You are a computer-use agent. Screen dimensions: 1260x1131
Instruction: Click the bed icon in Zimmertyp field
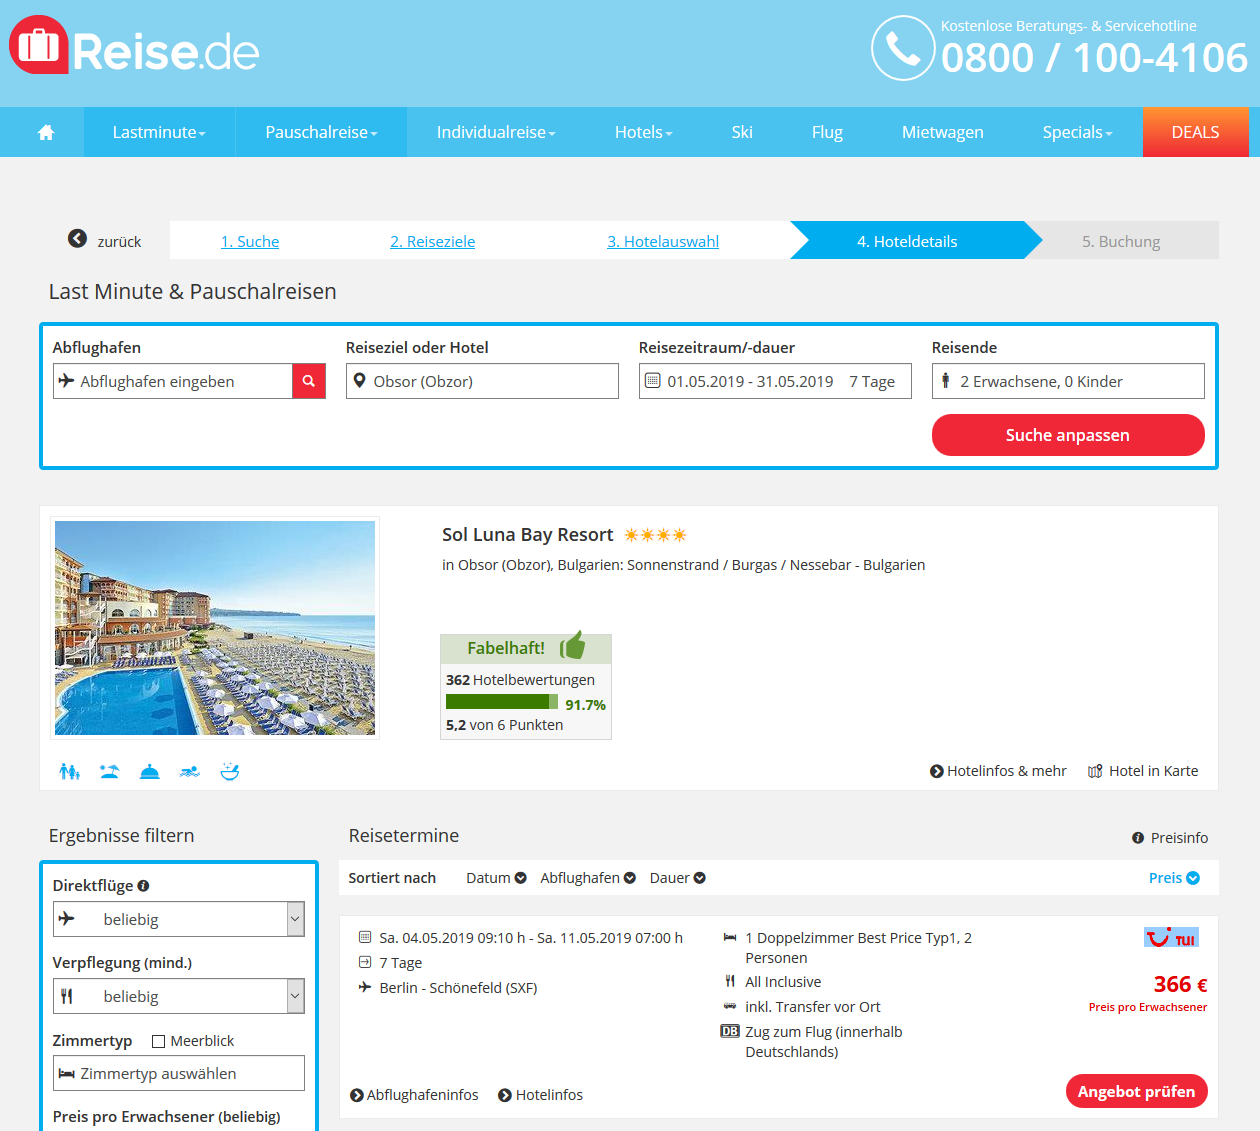tap(67, 1073)
